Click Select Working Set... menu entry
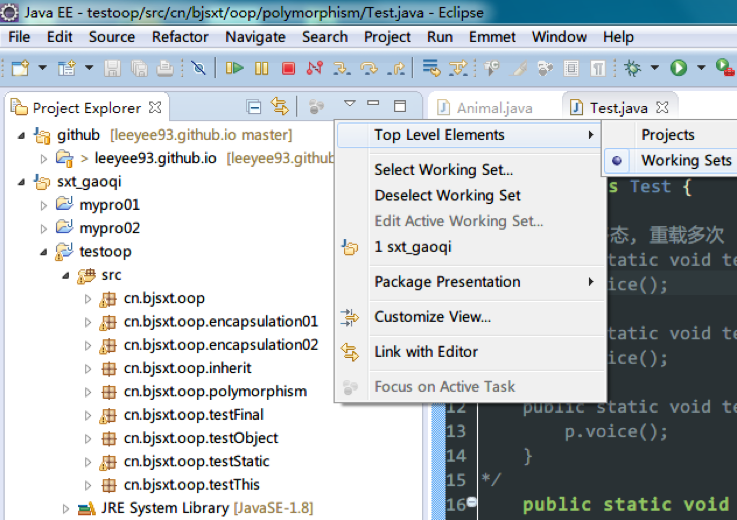This screenshot has width=737, height=520. tap(471, 170)
